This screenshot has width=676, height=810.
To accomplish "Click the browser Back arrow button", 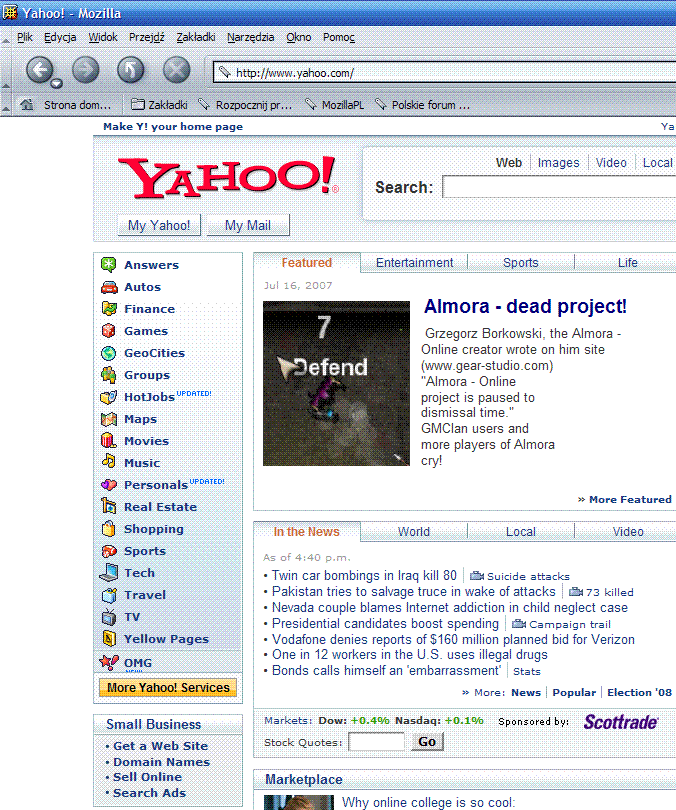I will point(39,69).
